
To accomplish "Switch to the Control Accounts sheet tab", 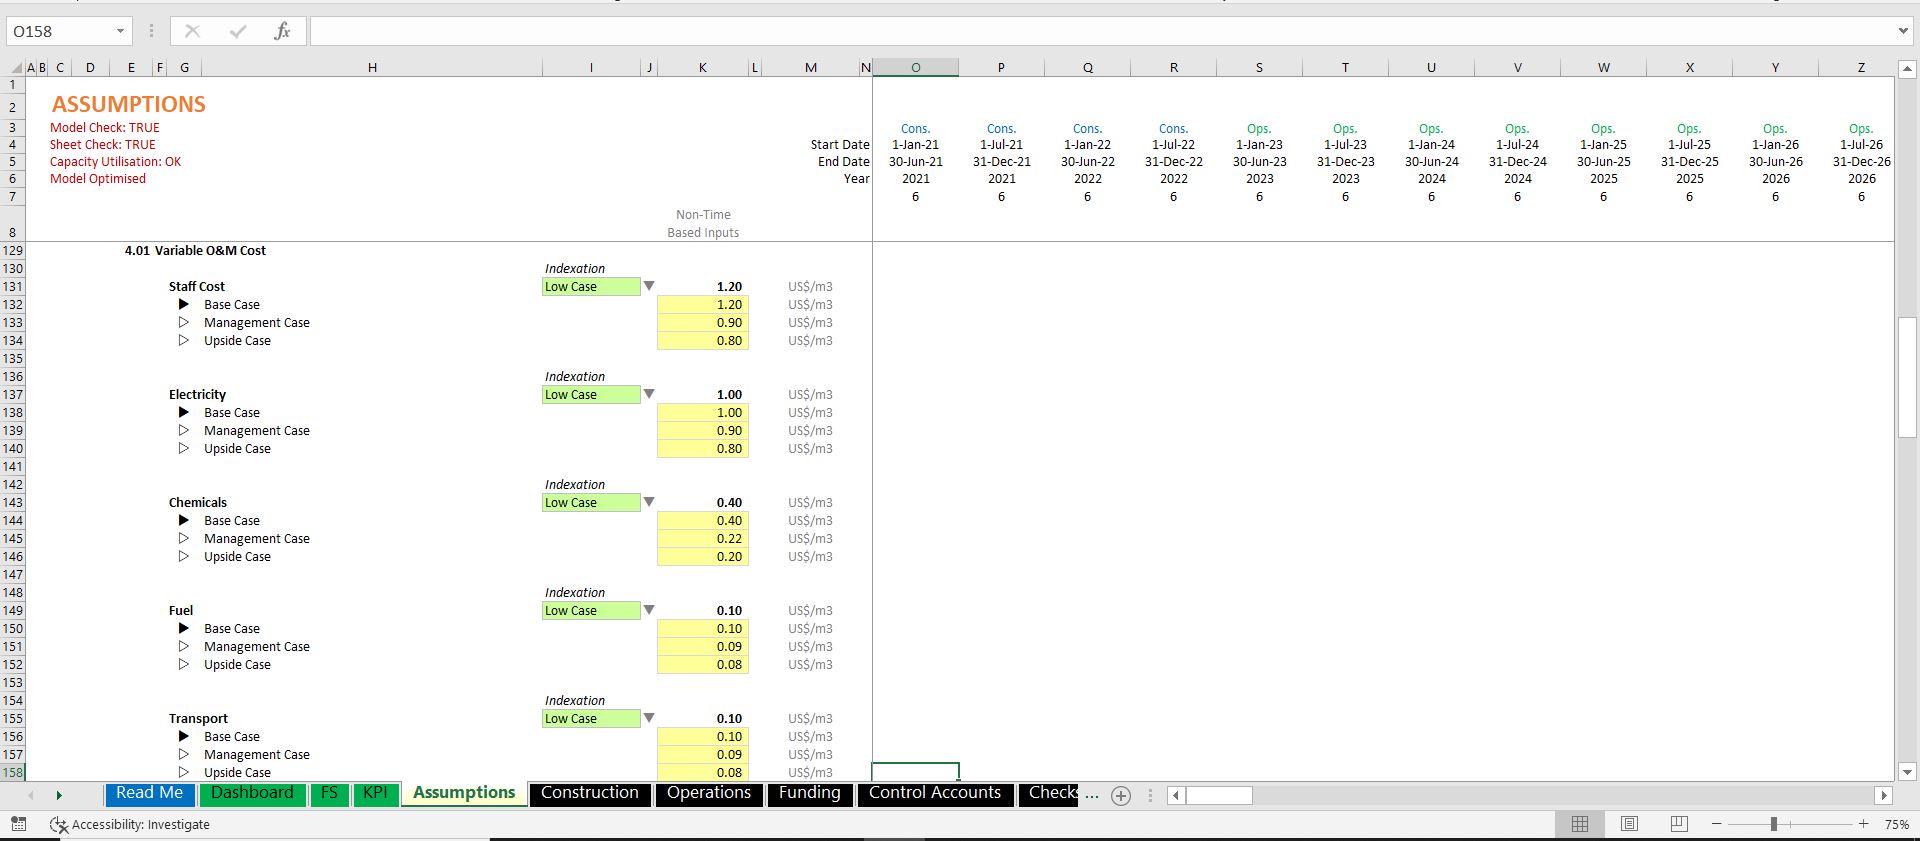I will pos(935,793).
